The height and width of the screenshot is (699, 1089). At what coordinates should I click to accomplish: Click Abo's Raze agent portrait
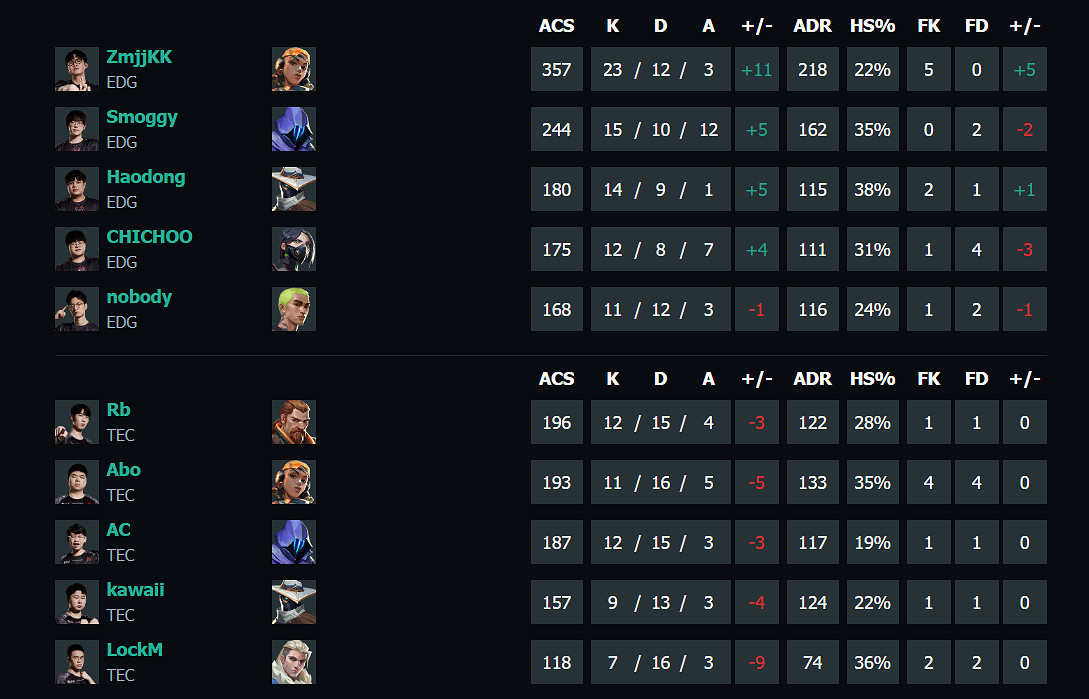tap(293, 482)
